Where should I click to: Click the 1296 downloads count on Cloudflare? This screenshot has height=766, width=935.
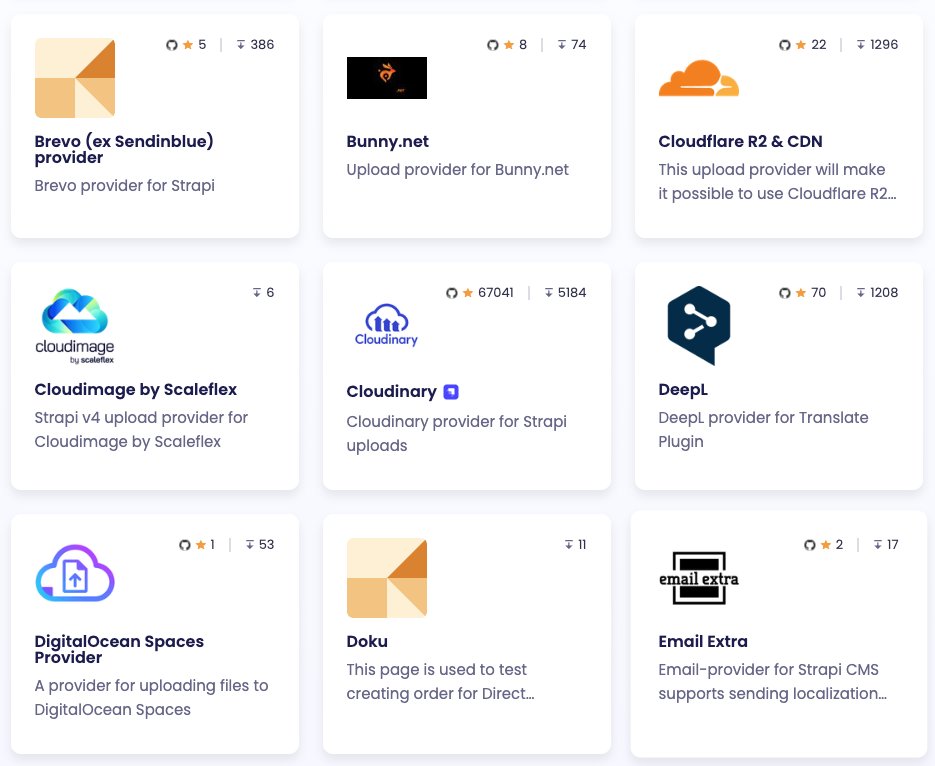884,45
